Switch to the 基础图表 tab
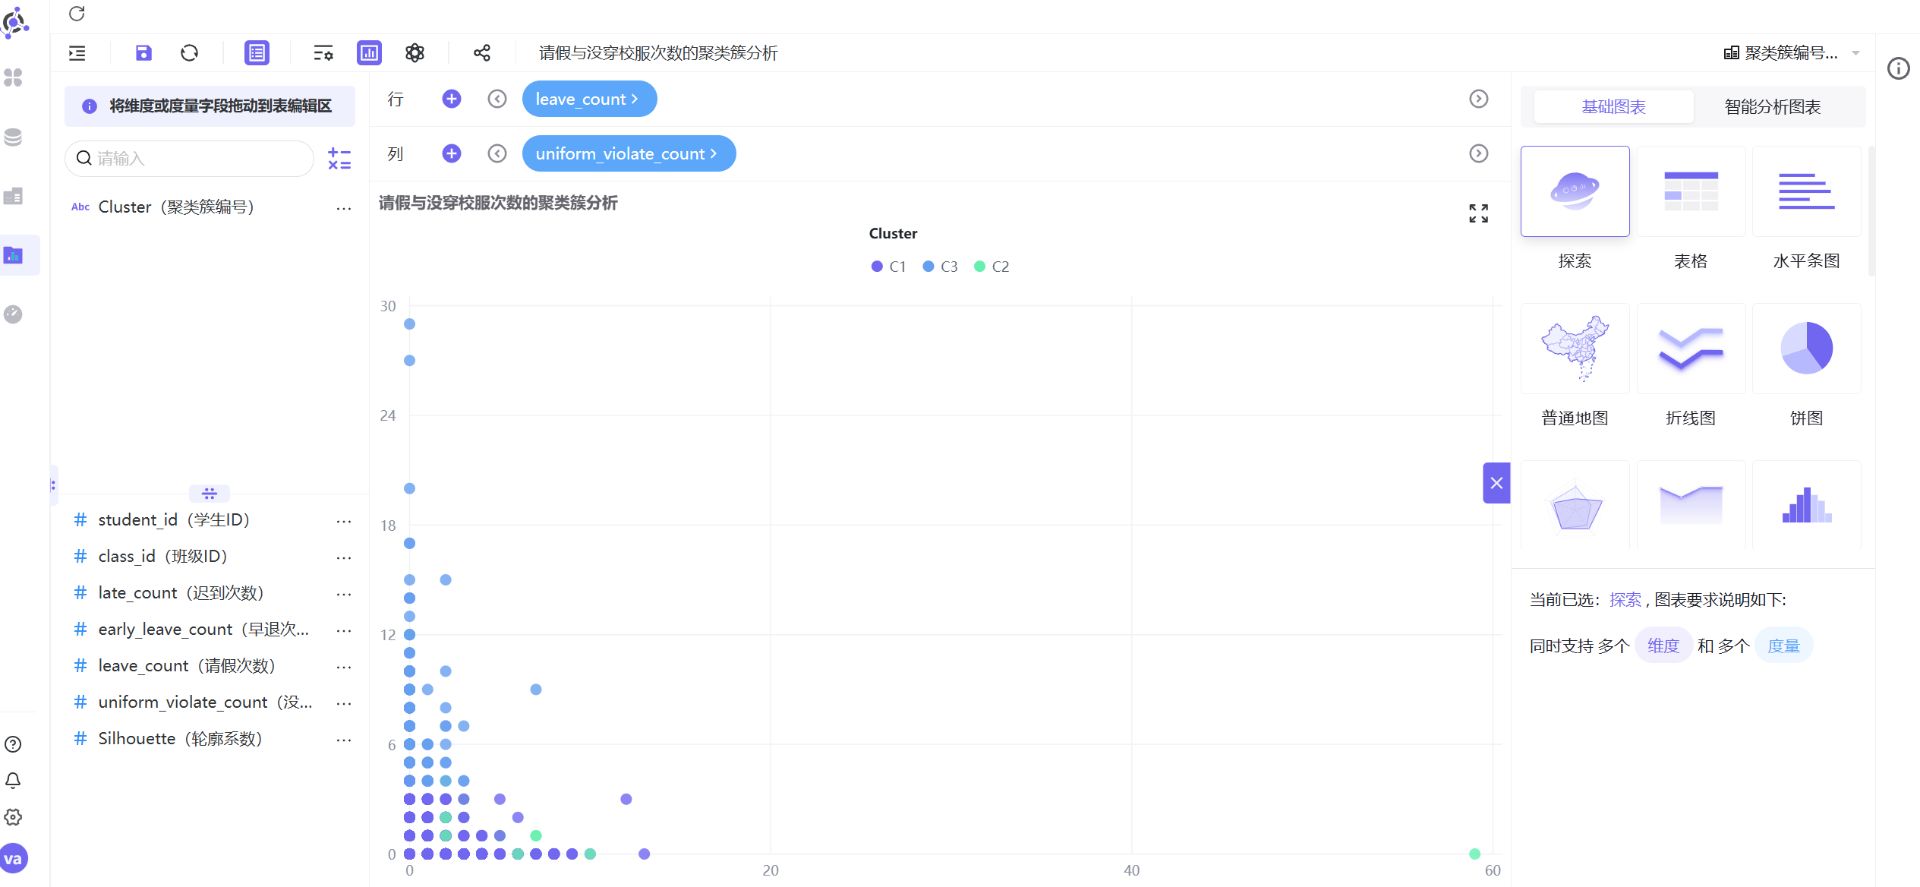1920x887 pixels. 1613,107
